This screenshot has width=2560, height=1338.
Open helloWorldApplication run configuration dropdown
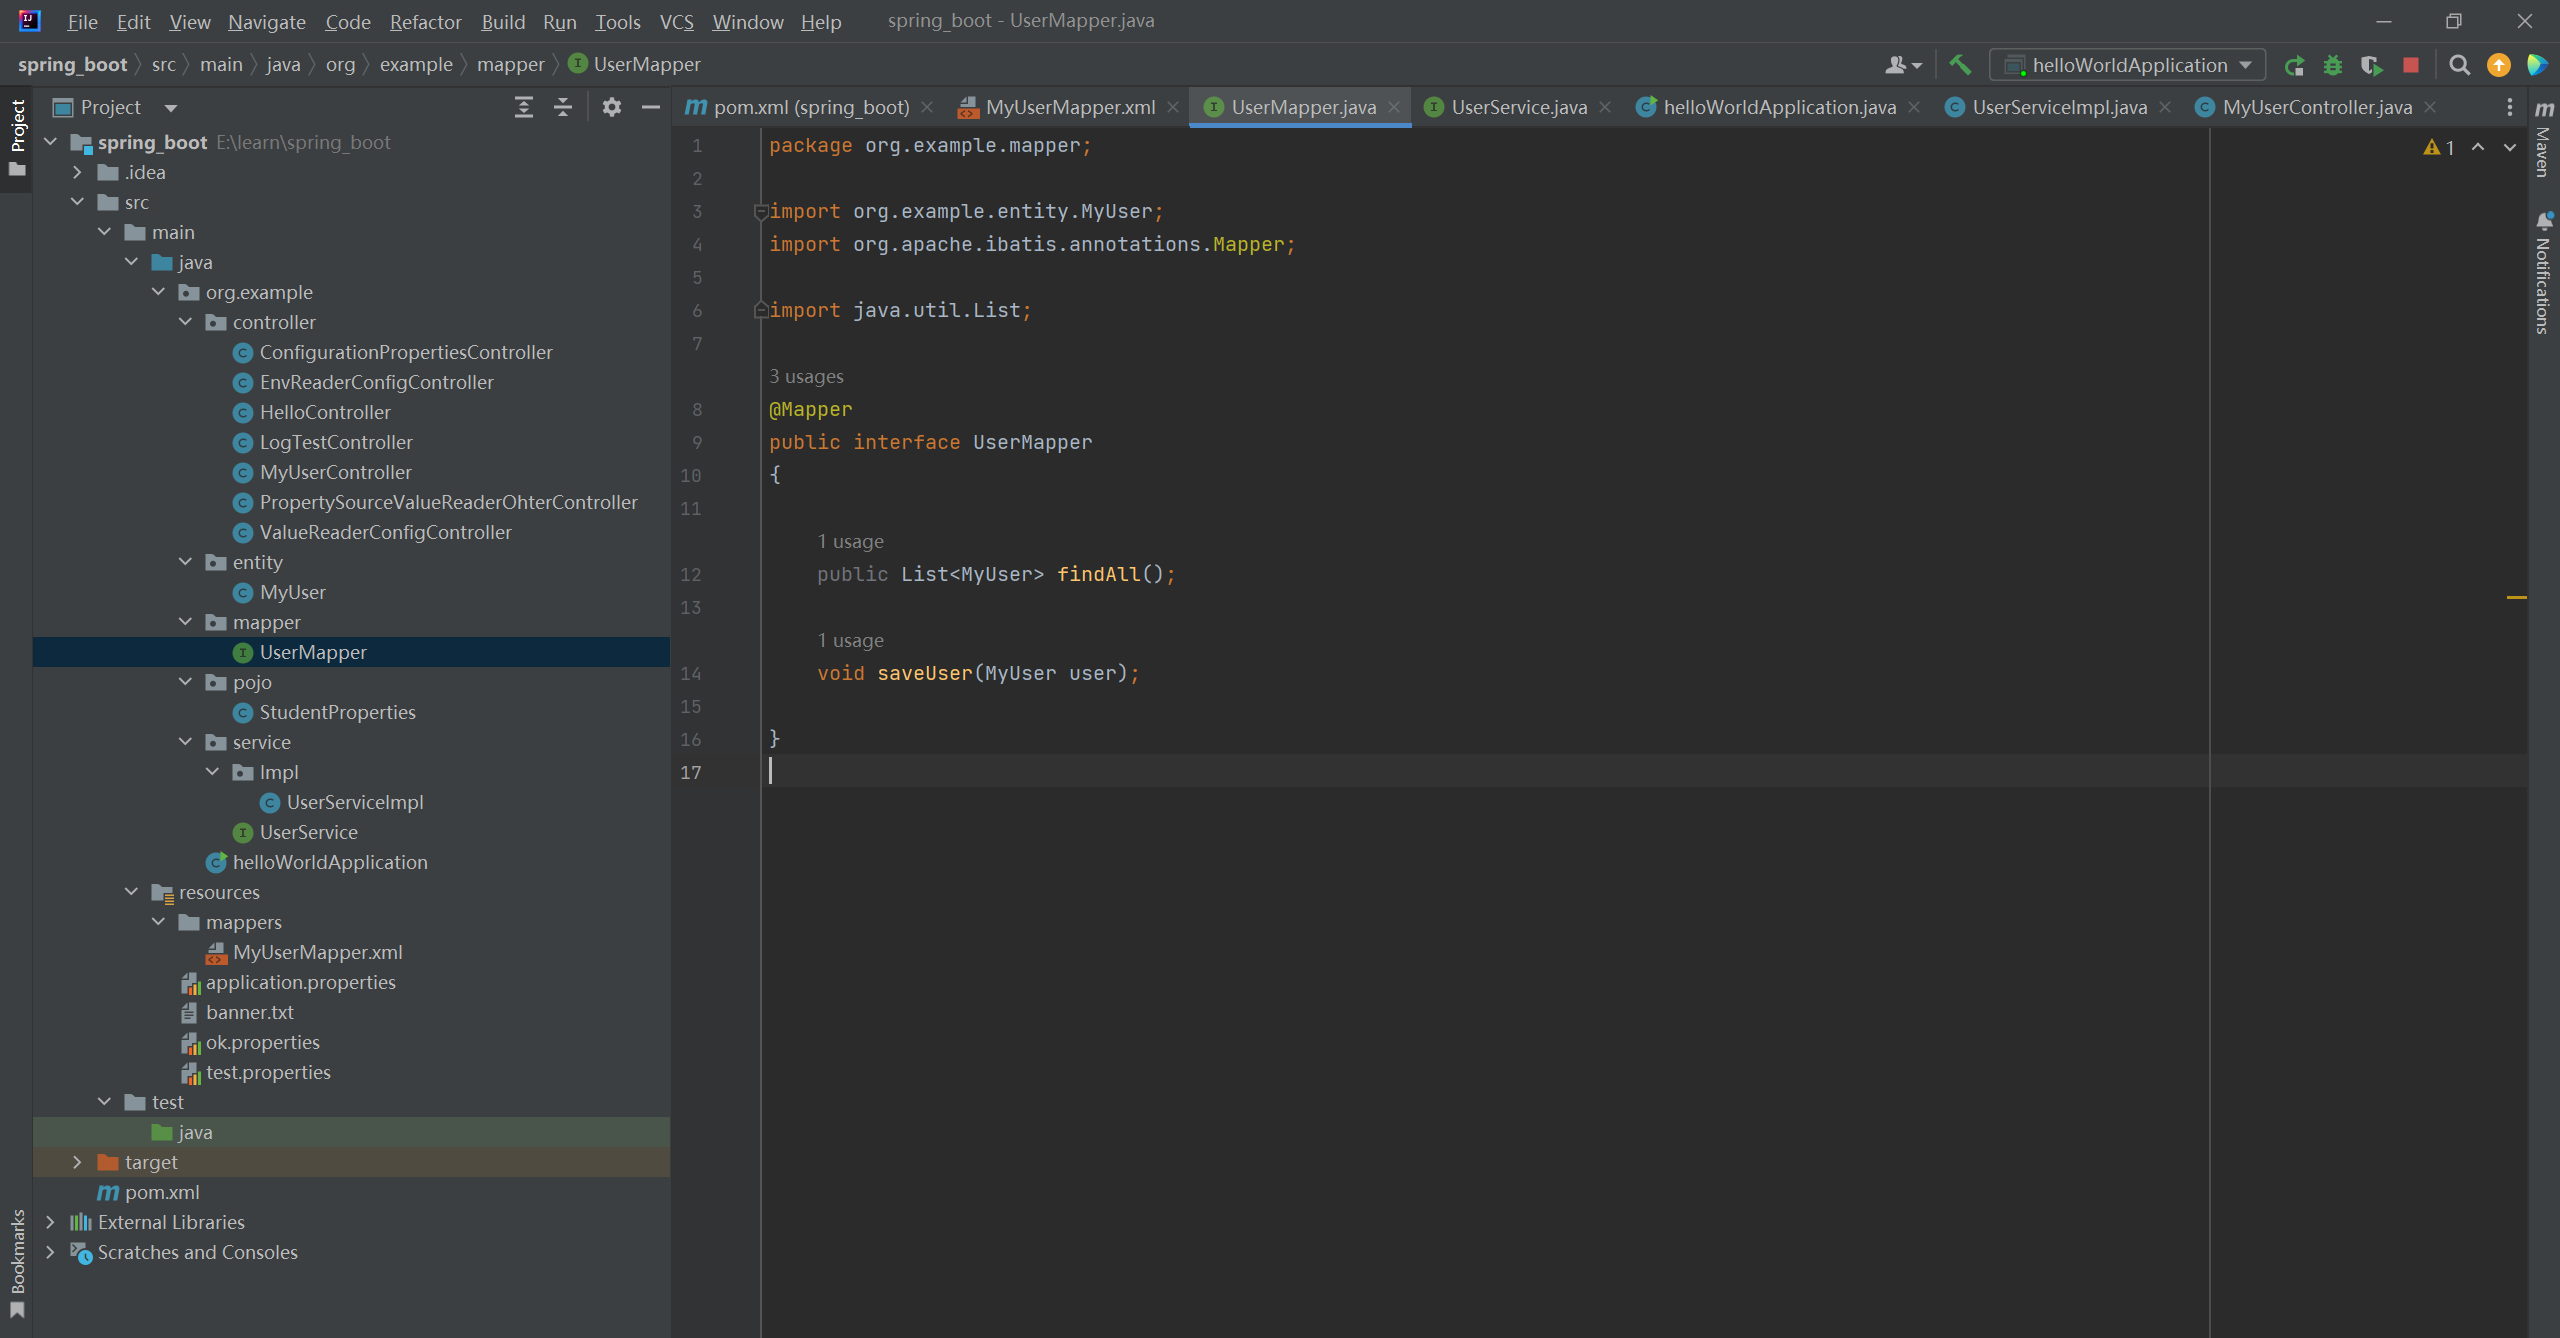click(2128, 65)
